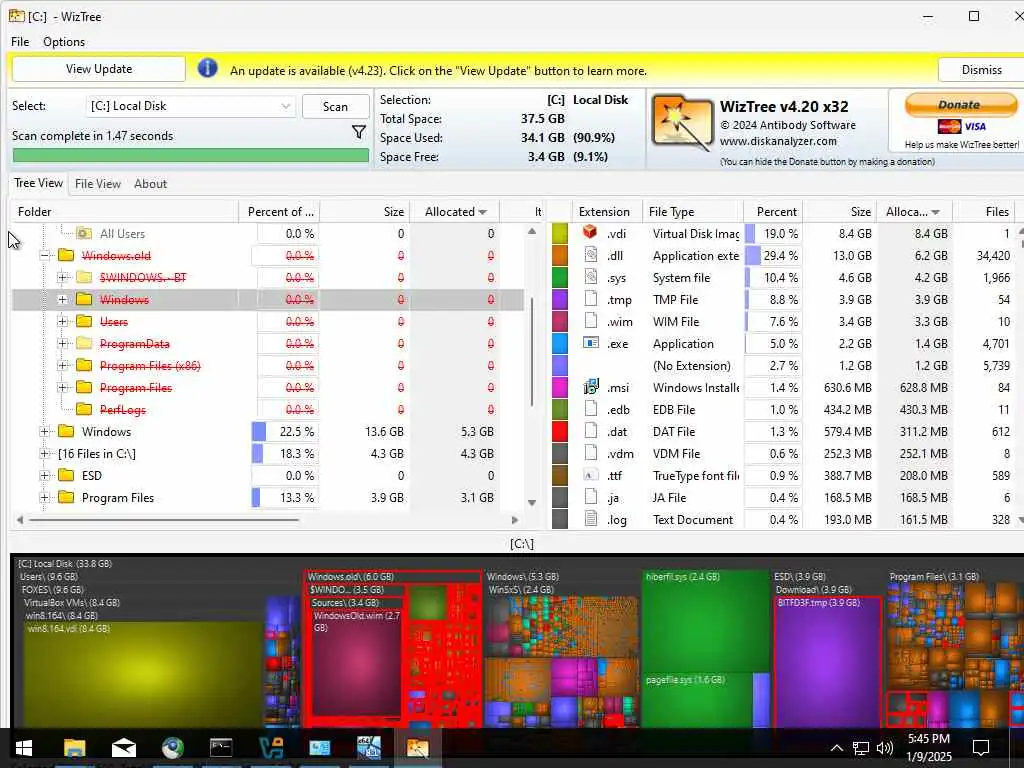1024x768 pixels.
Task: Expand the $WINDOWS.~BT folder
Action: [63, 278]
